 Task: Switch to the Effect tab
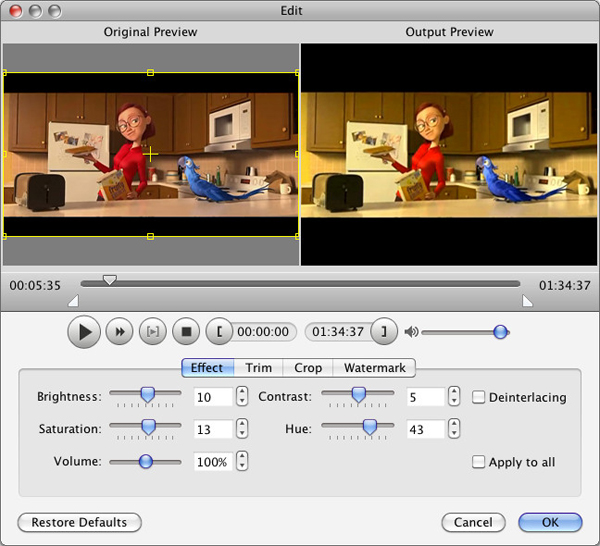(x=207, y=368)
